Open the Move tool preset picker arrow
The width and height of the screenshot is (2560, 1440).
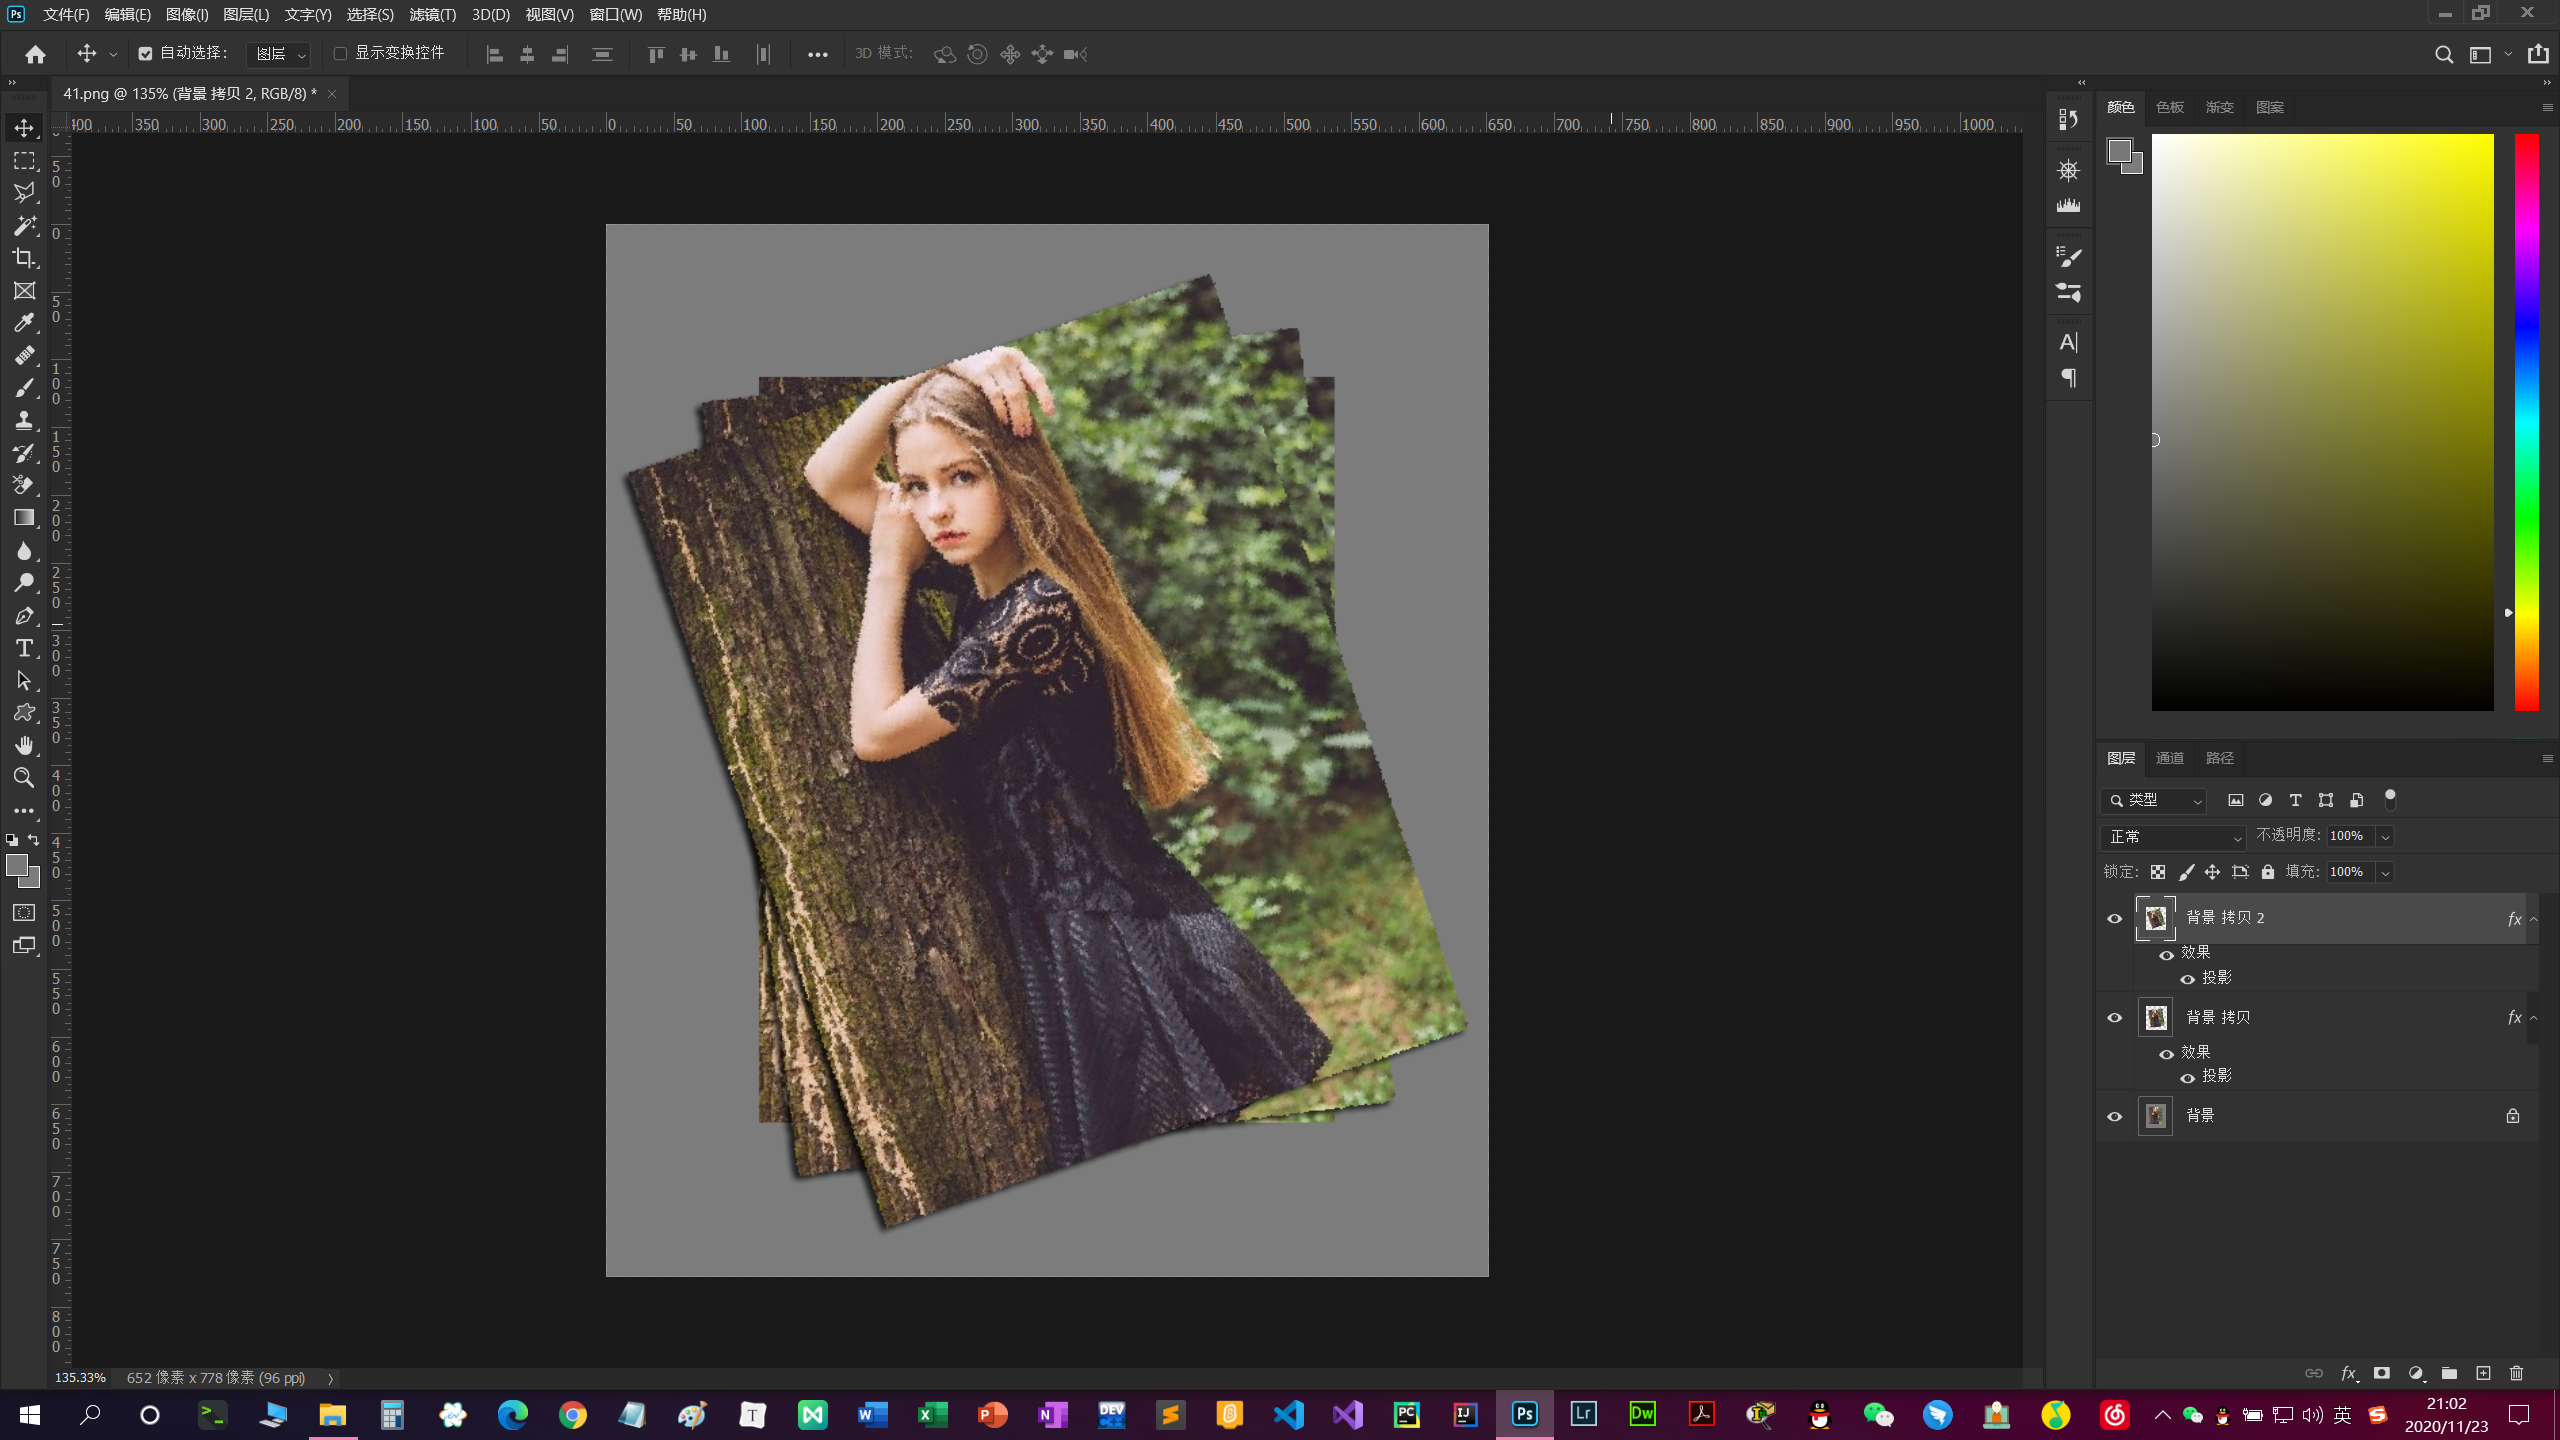(113, 55)
